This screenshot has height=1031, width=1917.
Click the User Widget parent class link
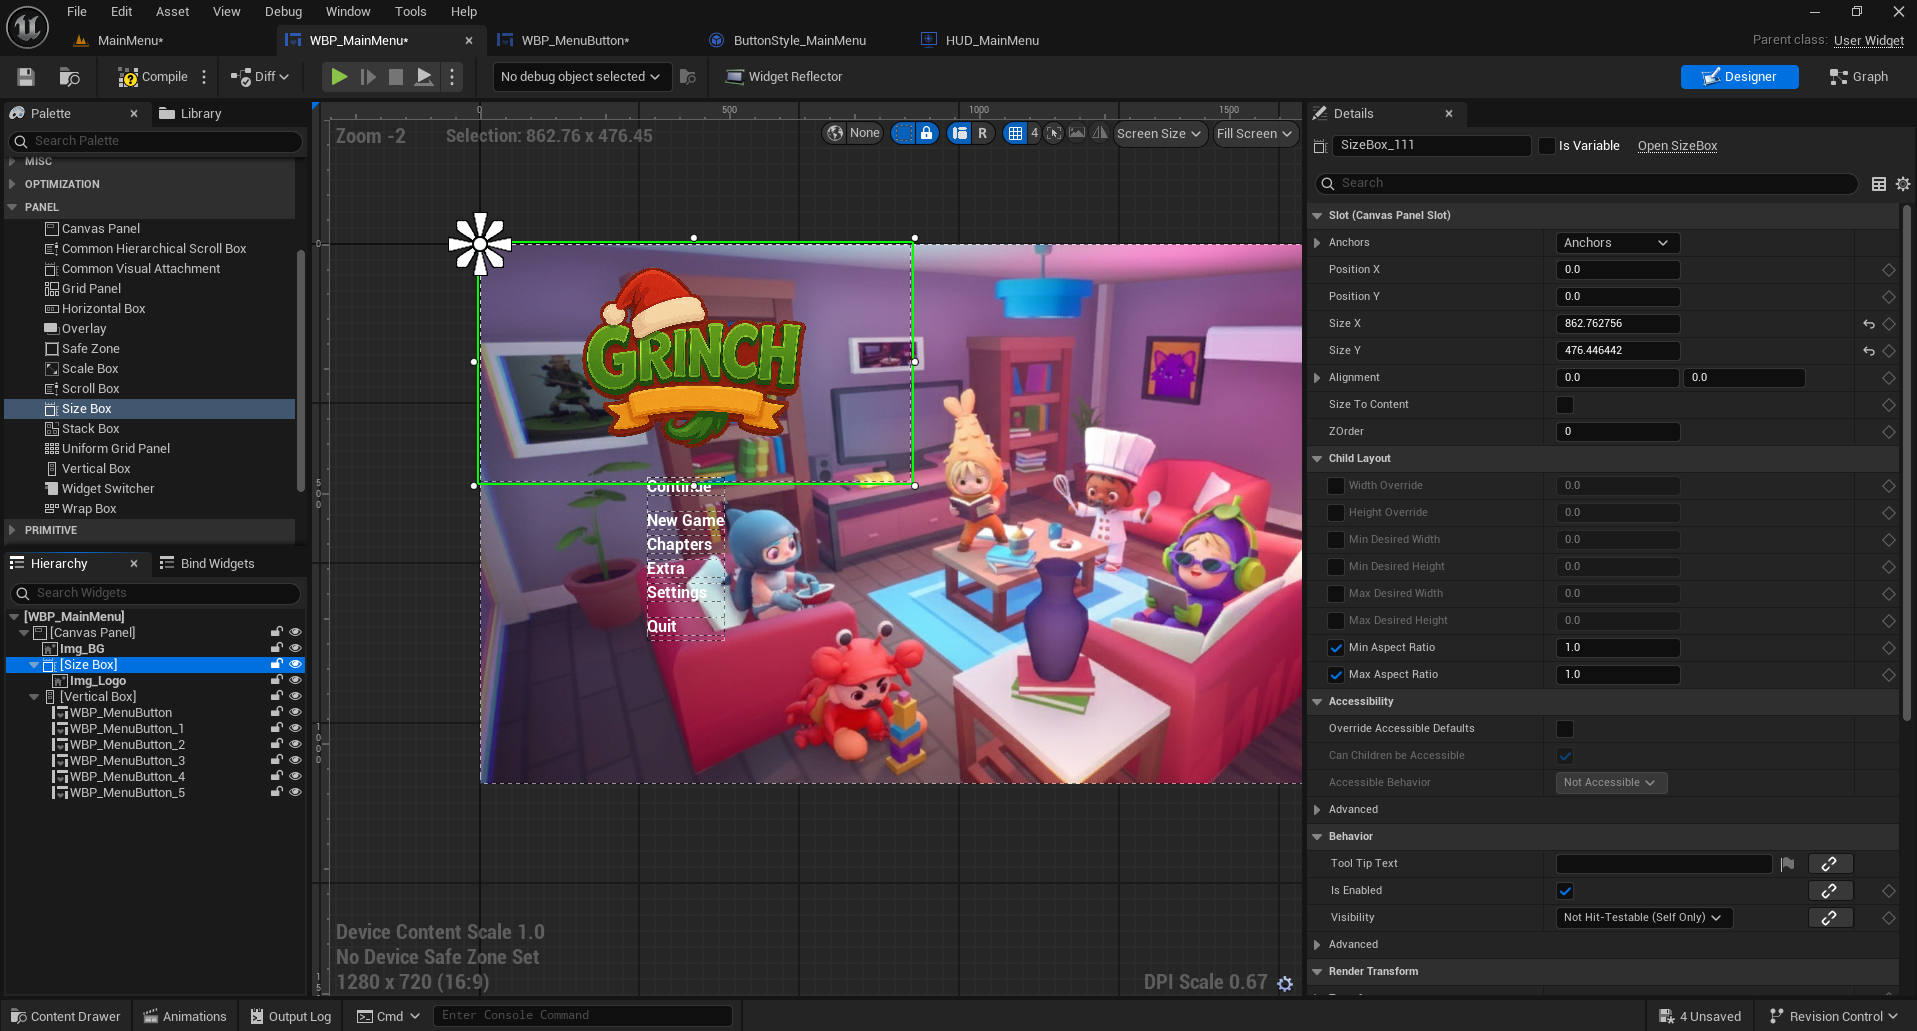(1868, 41)
